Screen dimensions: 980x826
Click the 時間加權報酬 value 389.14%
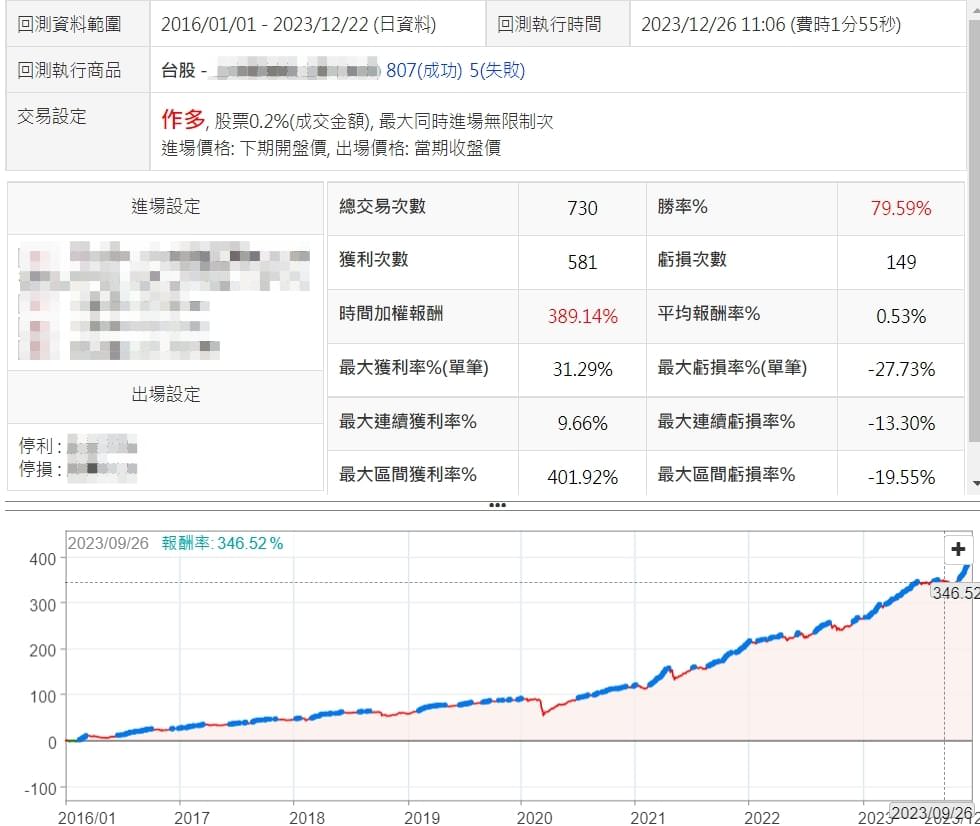(x=582, y=316)
